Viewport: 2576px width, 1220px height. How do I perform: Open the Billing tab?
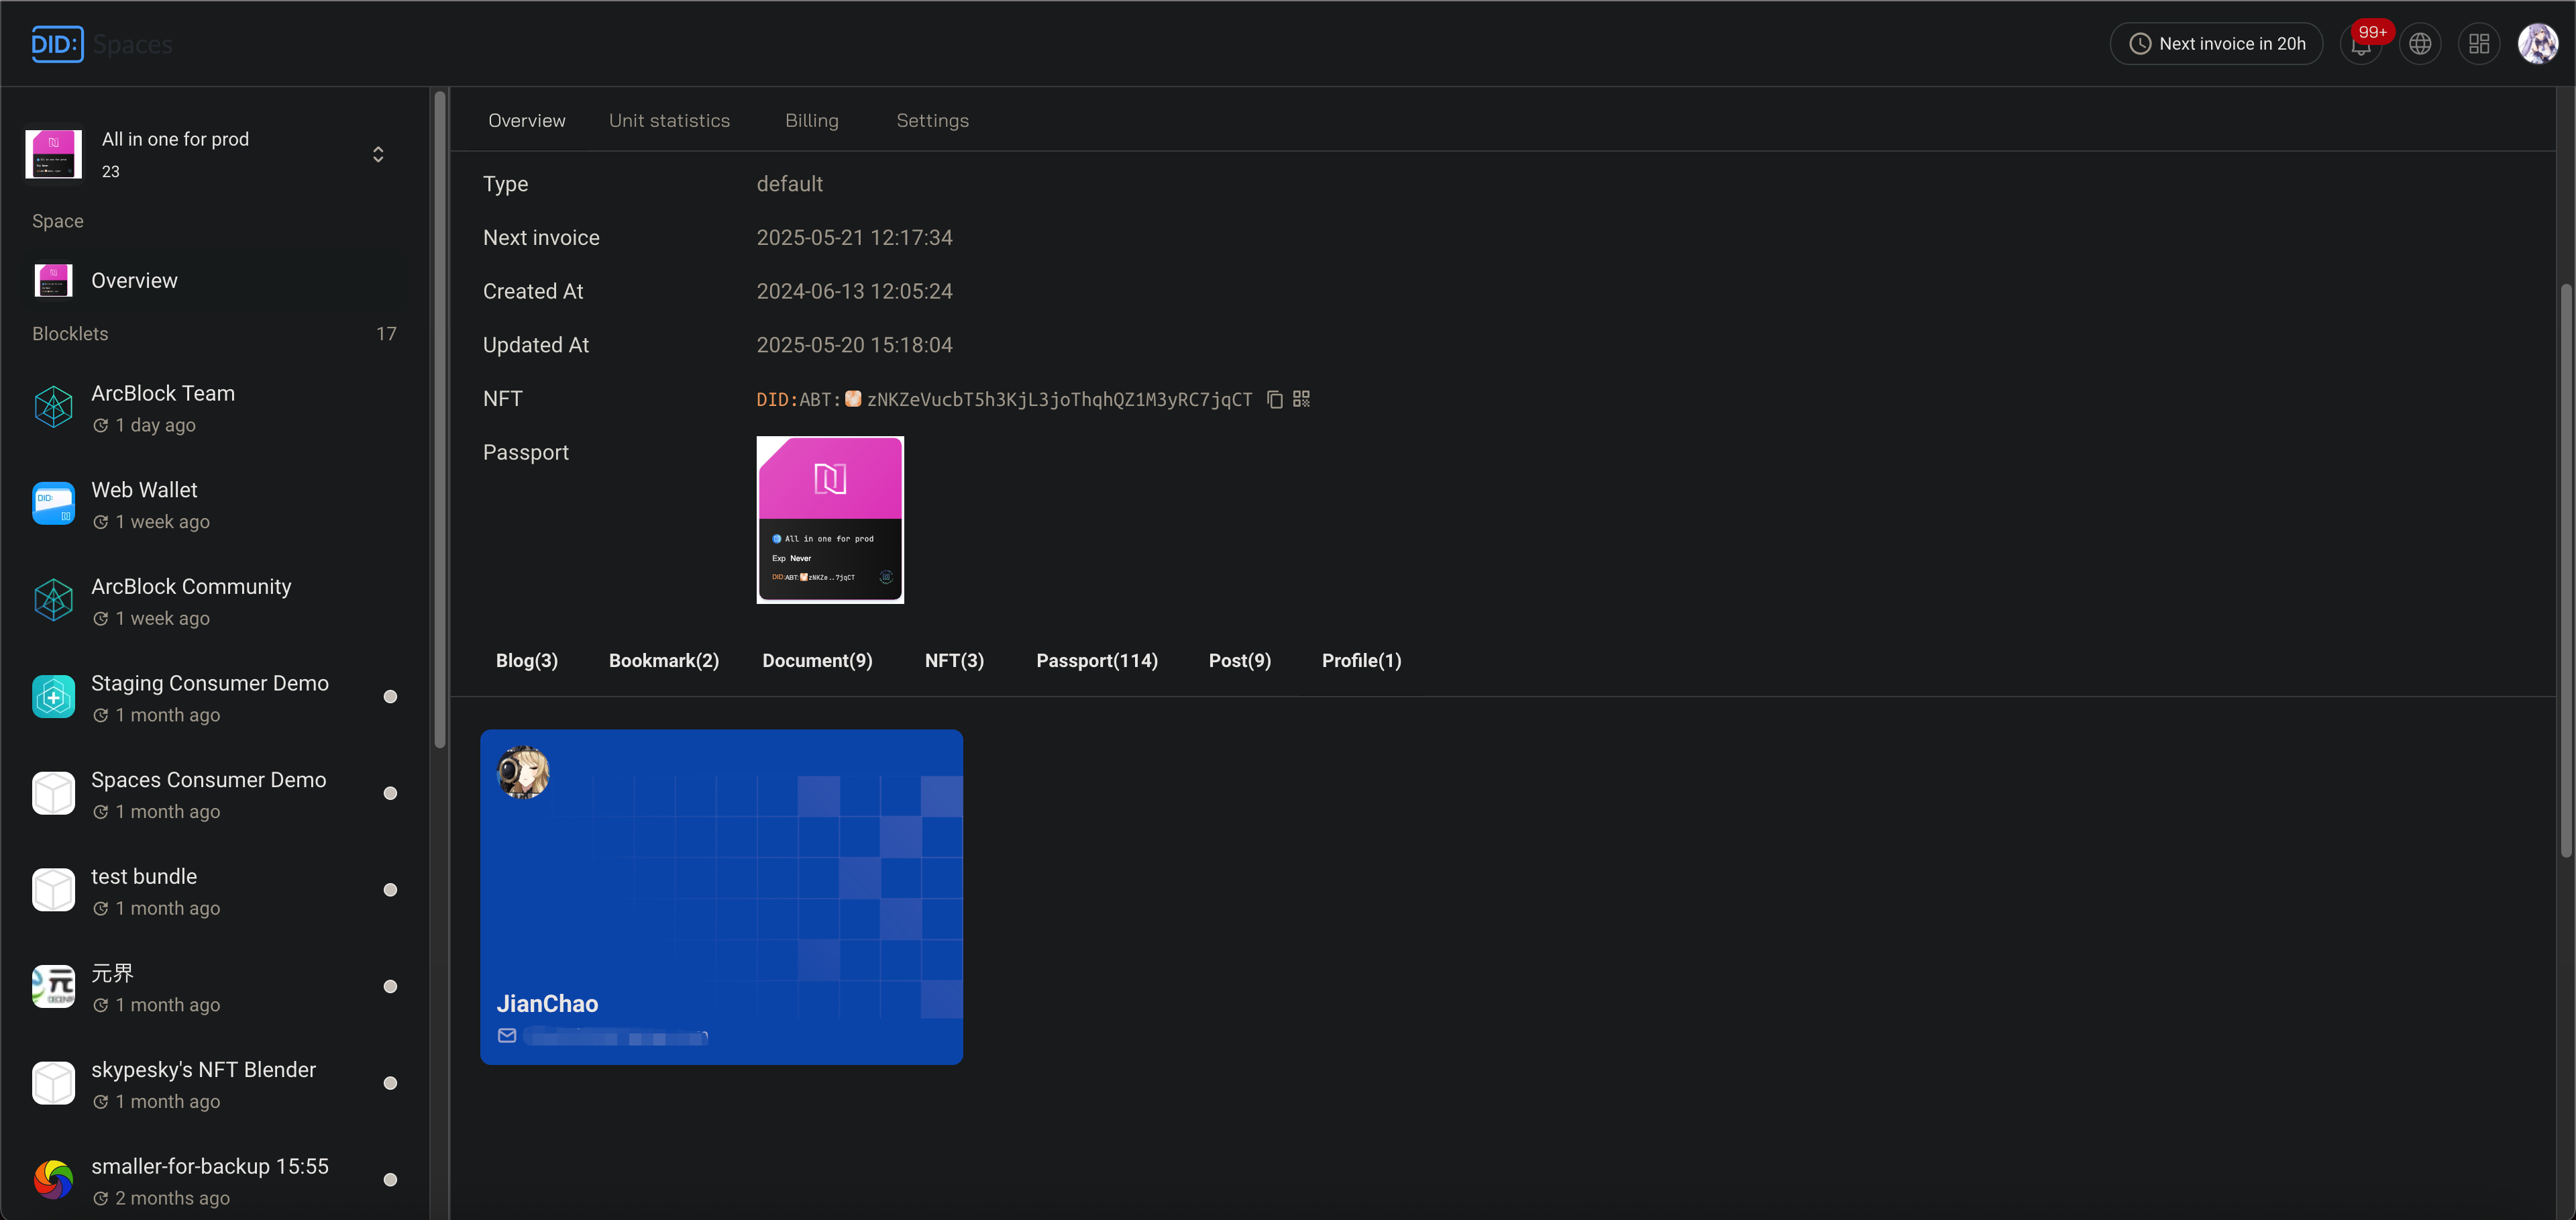pyautogui.click(x=811, y=121)
